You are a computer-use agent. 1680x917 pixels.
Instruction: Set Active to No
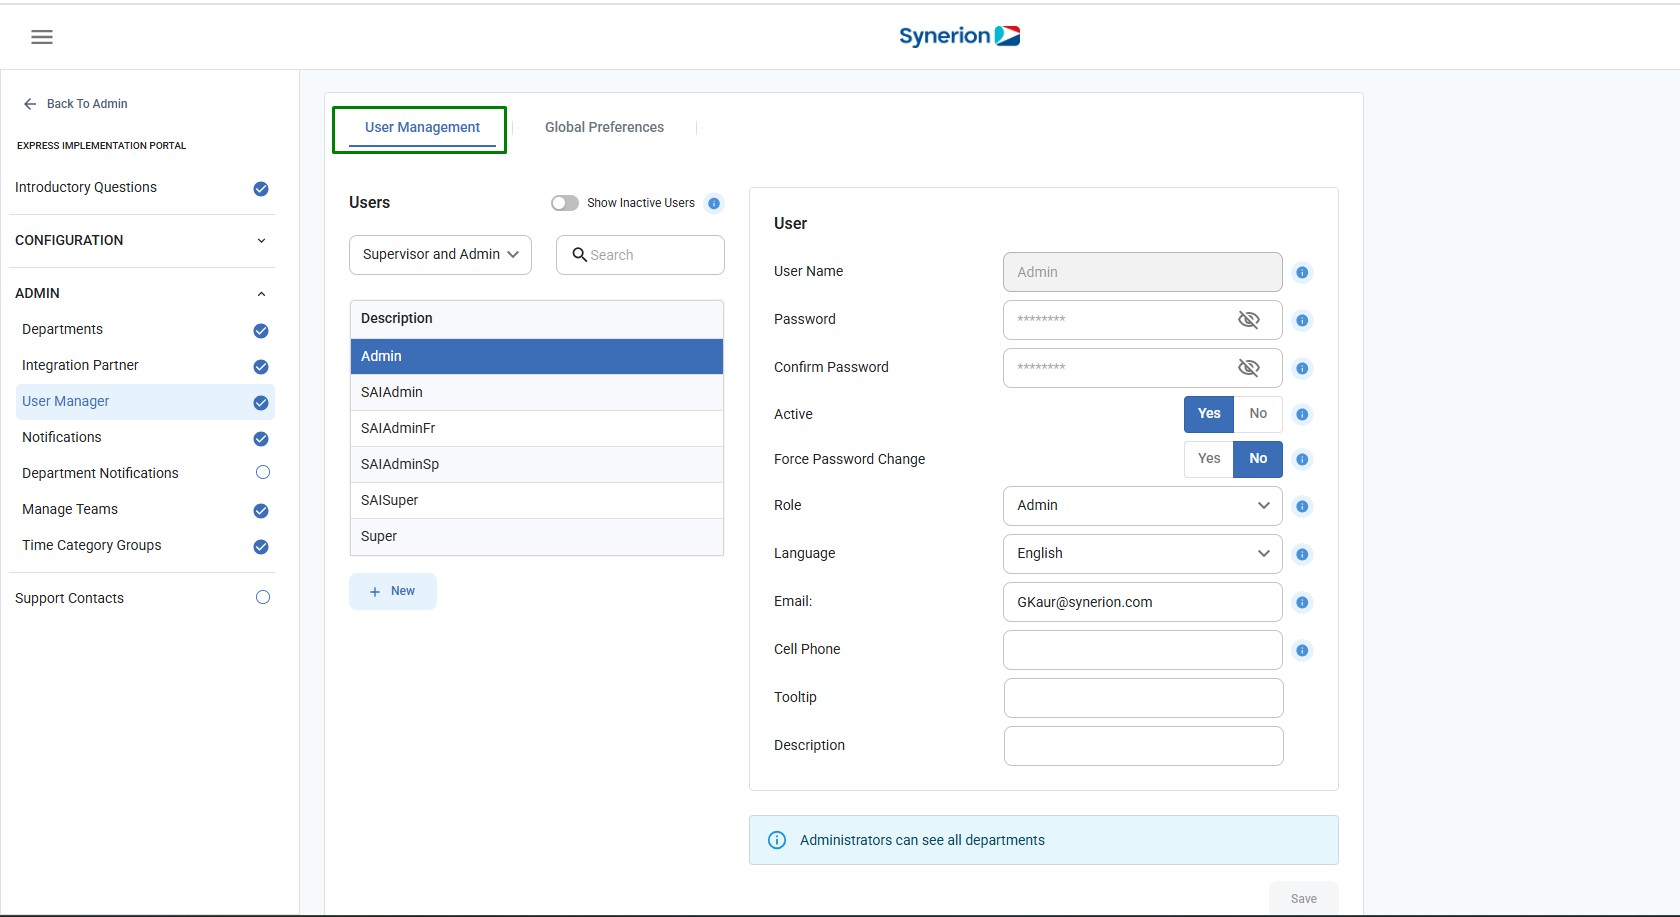point(1258,414)
